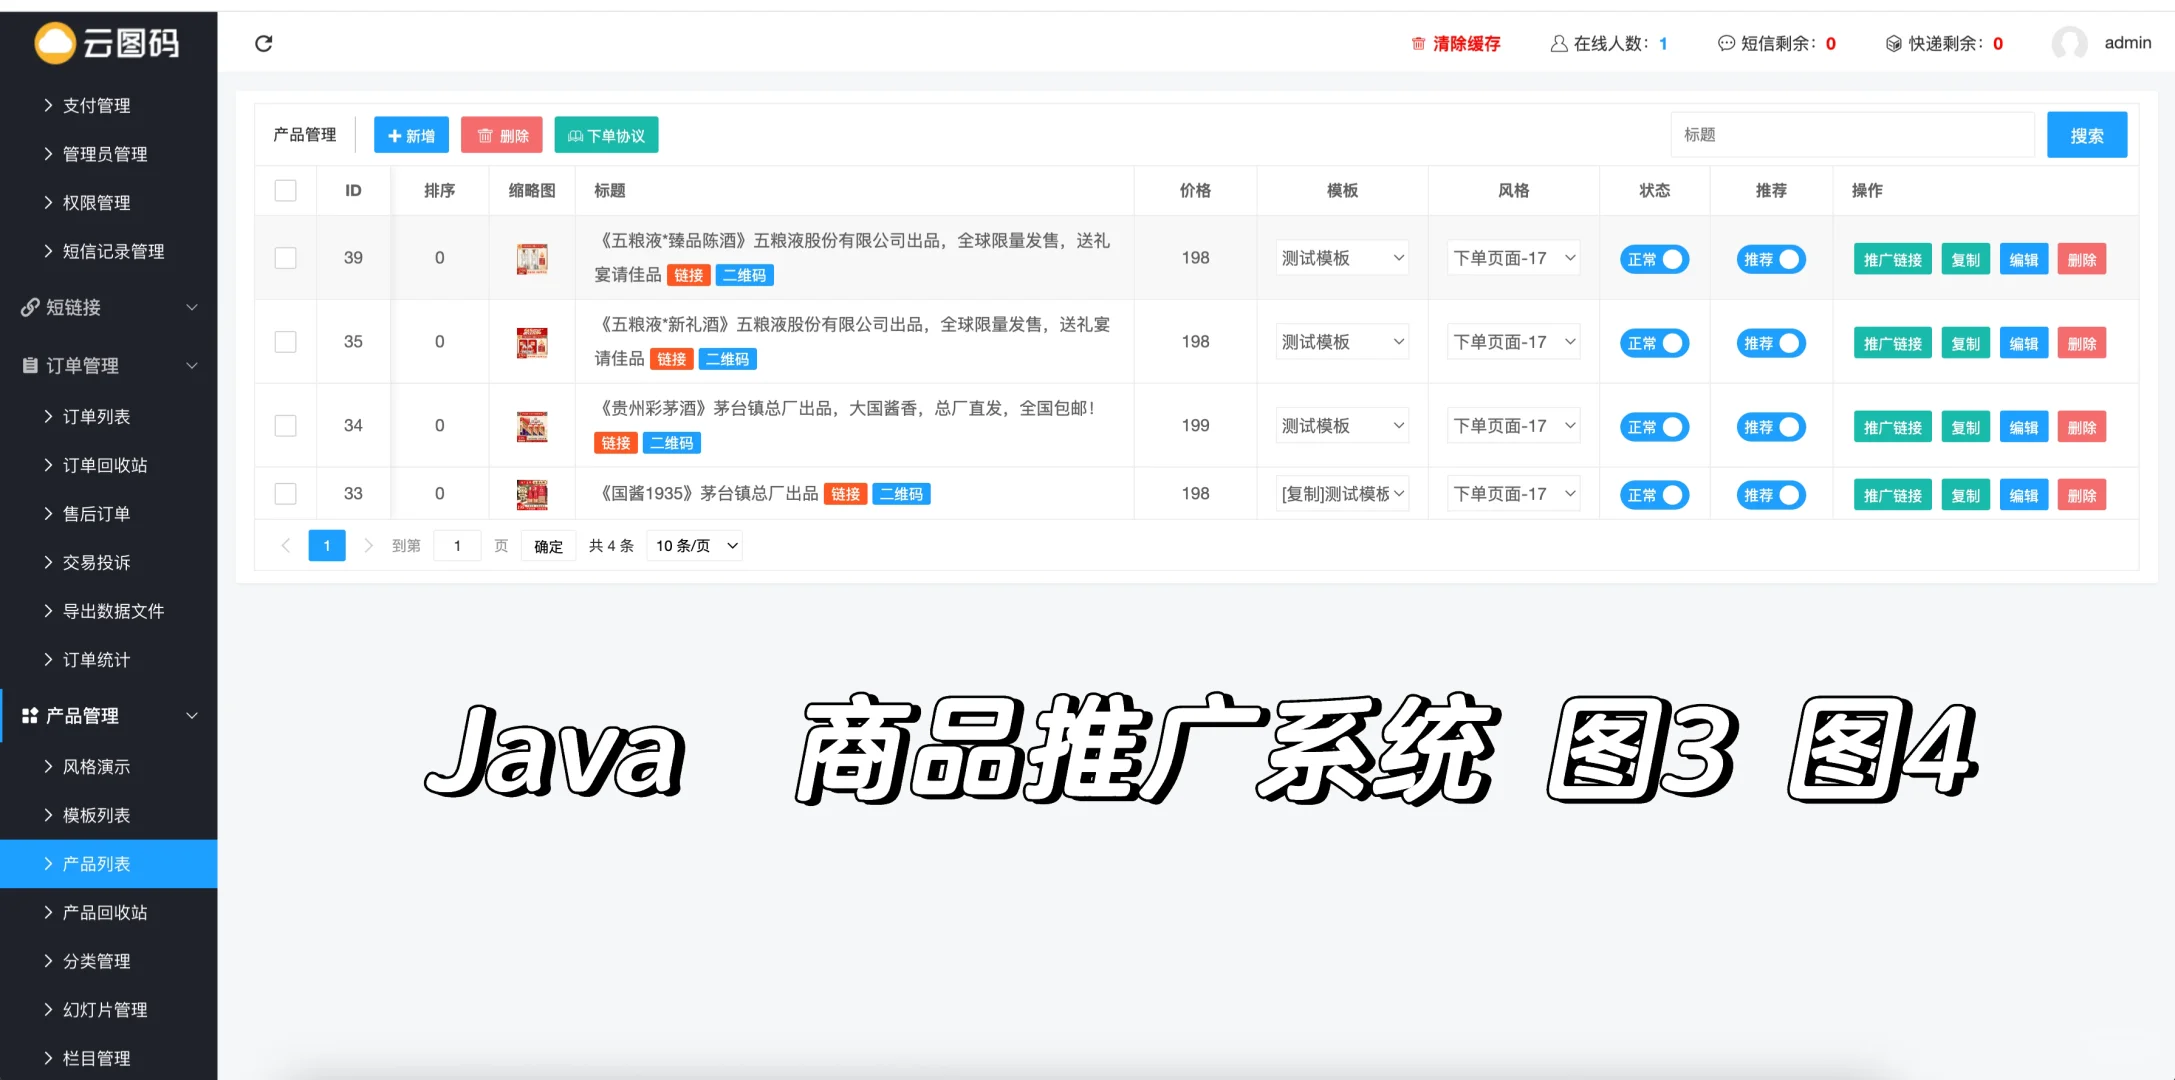Click the thumbnail image of product ID 39
This screenshot has width=2175, height=1080.
[x=532, y=257]
